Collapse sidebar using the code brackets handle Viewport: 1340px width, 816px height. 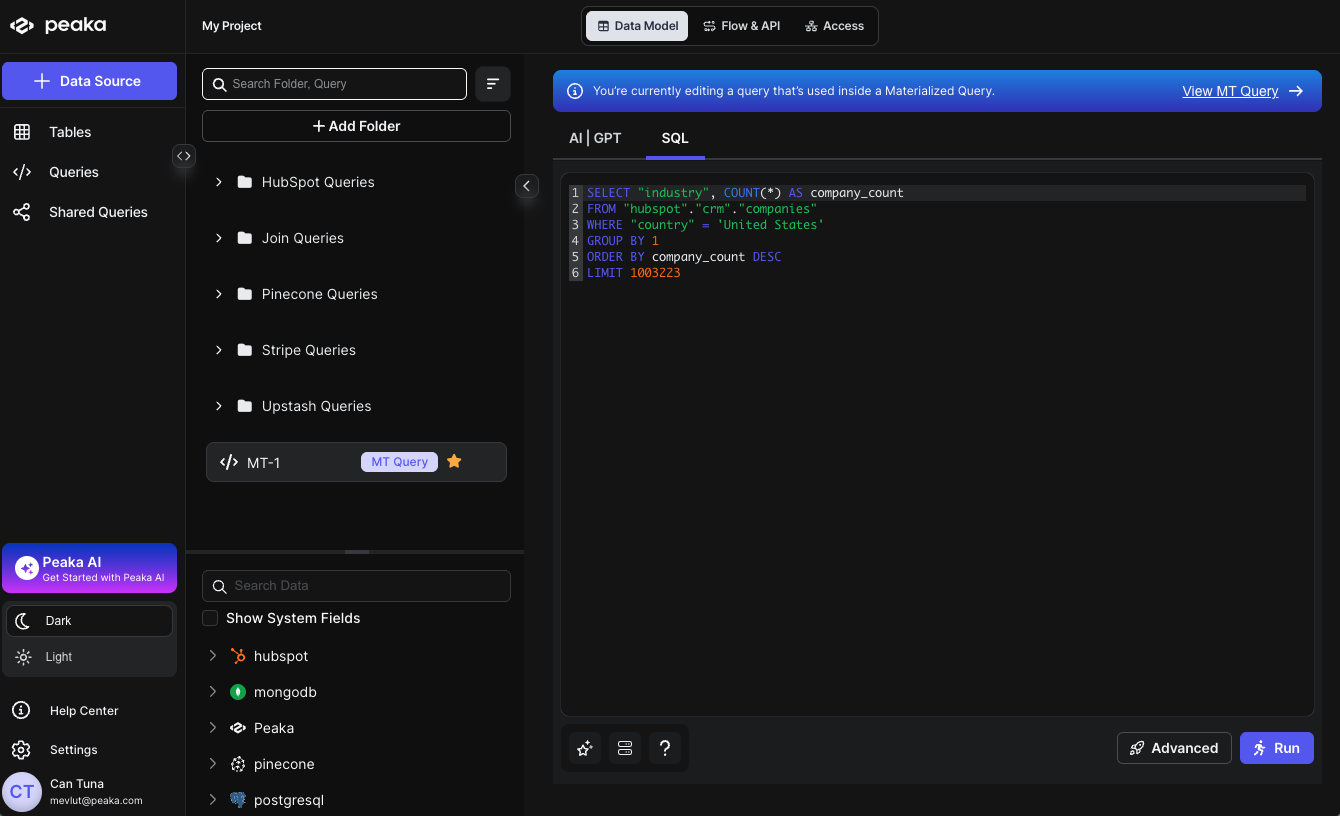pos(183,156)
